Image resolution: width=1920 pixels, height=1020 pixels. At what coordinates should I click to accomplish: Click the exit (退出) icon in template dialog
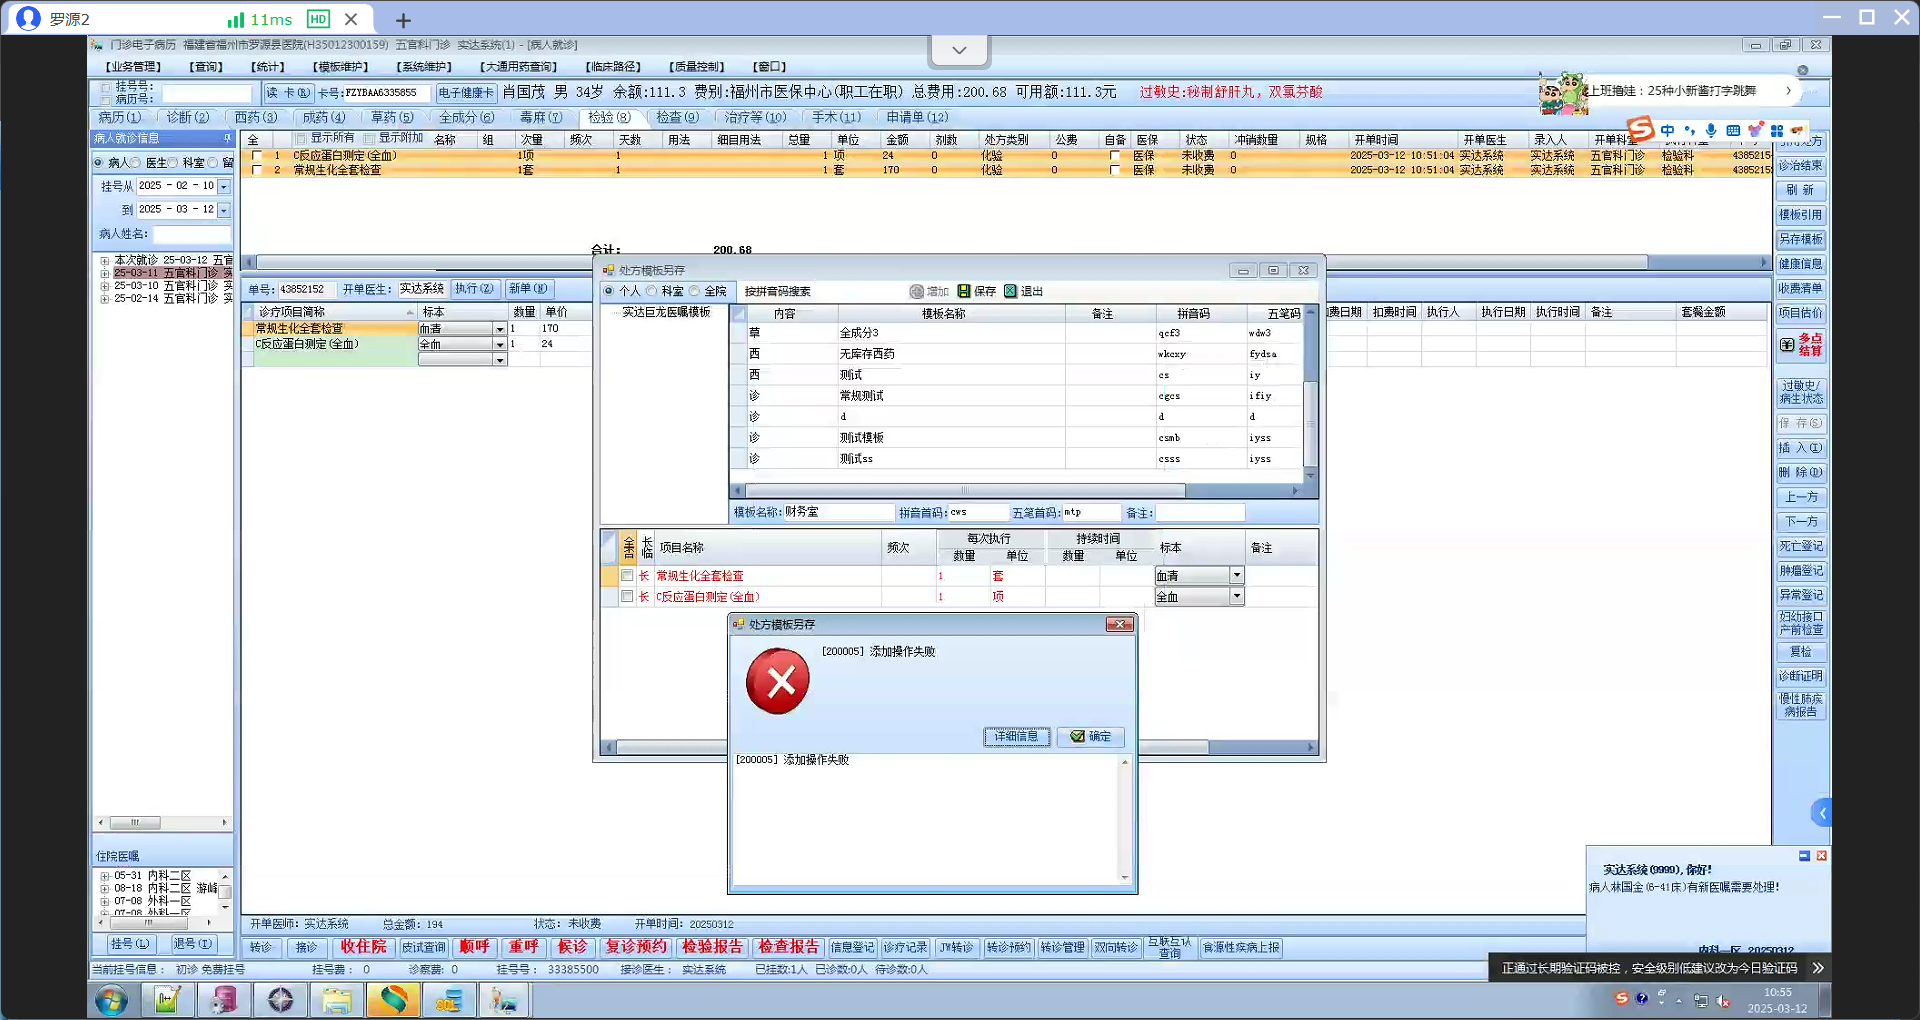(x=1010, y=291)
